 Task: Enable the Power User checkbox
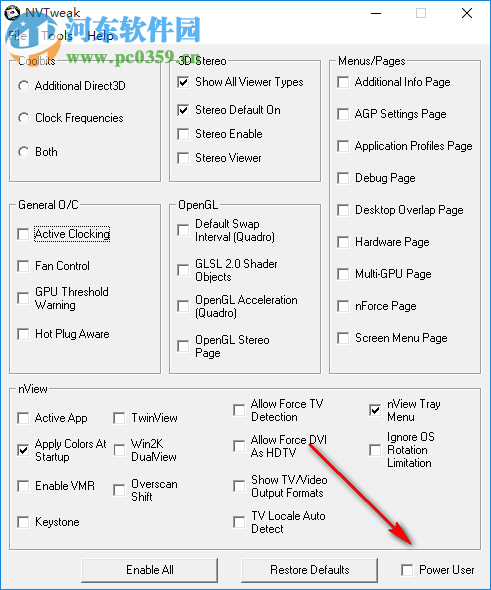tap(407, 570)
